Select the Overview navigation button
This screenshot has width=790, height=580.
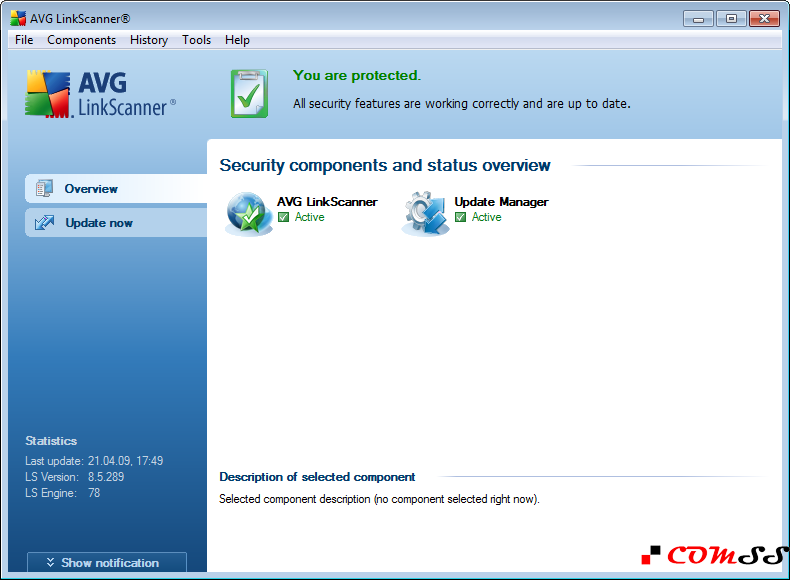coord(115,189)
